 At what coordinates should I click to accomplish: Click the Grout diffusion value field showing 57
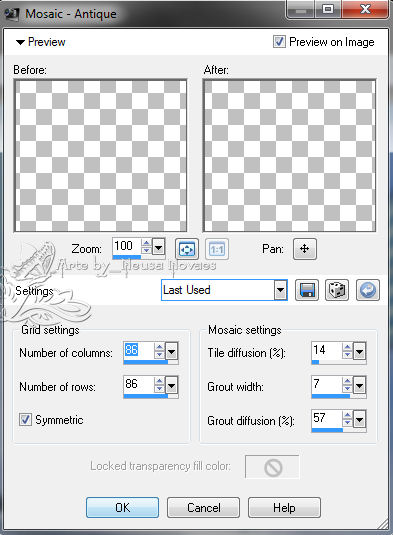tap(327, 418)
